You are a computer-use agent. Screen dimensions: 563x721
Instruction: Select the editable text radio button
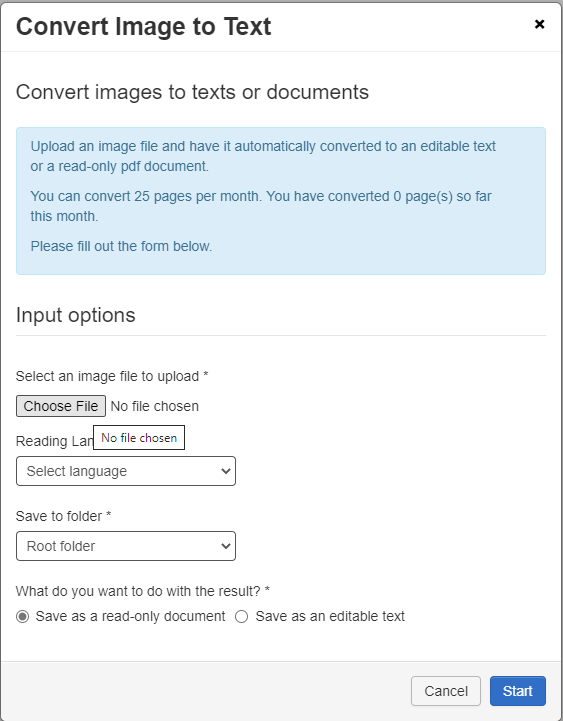241,617
